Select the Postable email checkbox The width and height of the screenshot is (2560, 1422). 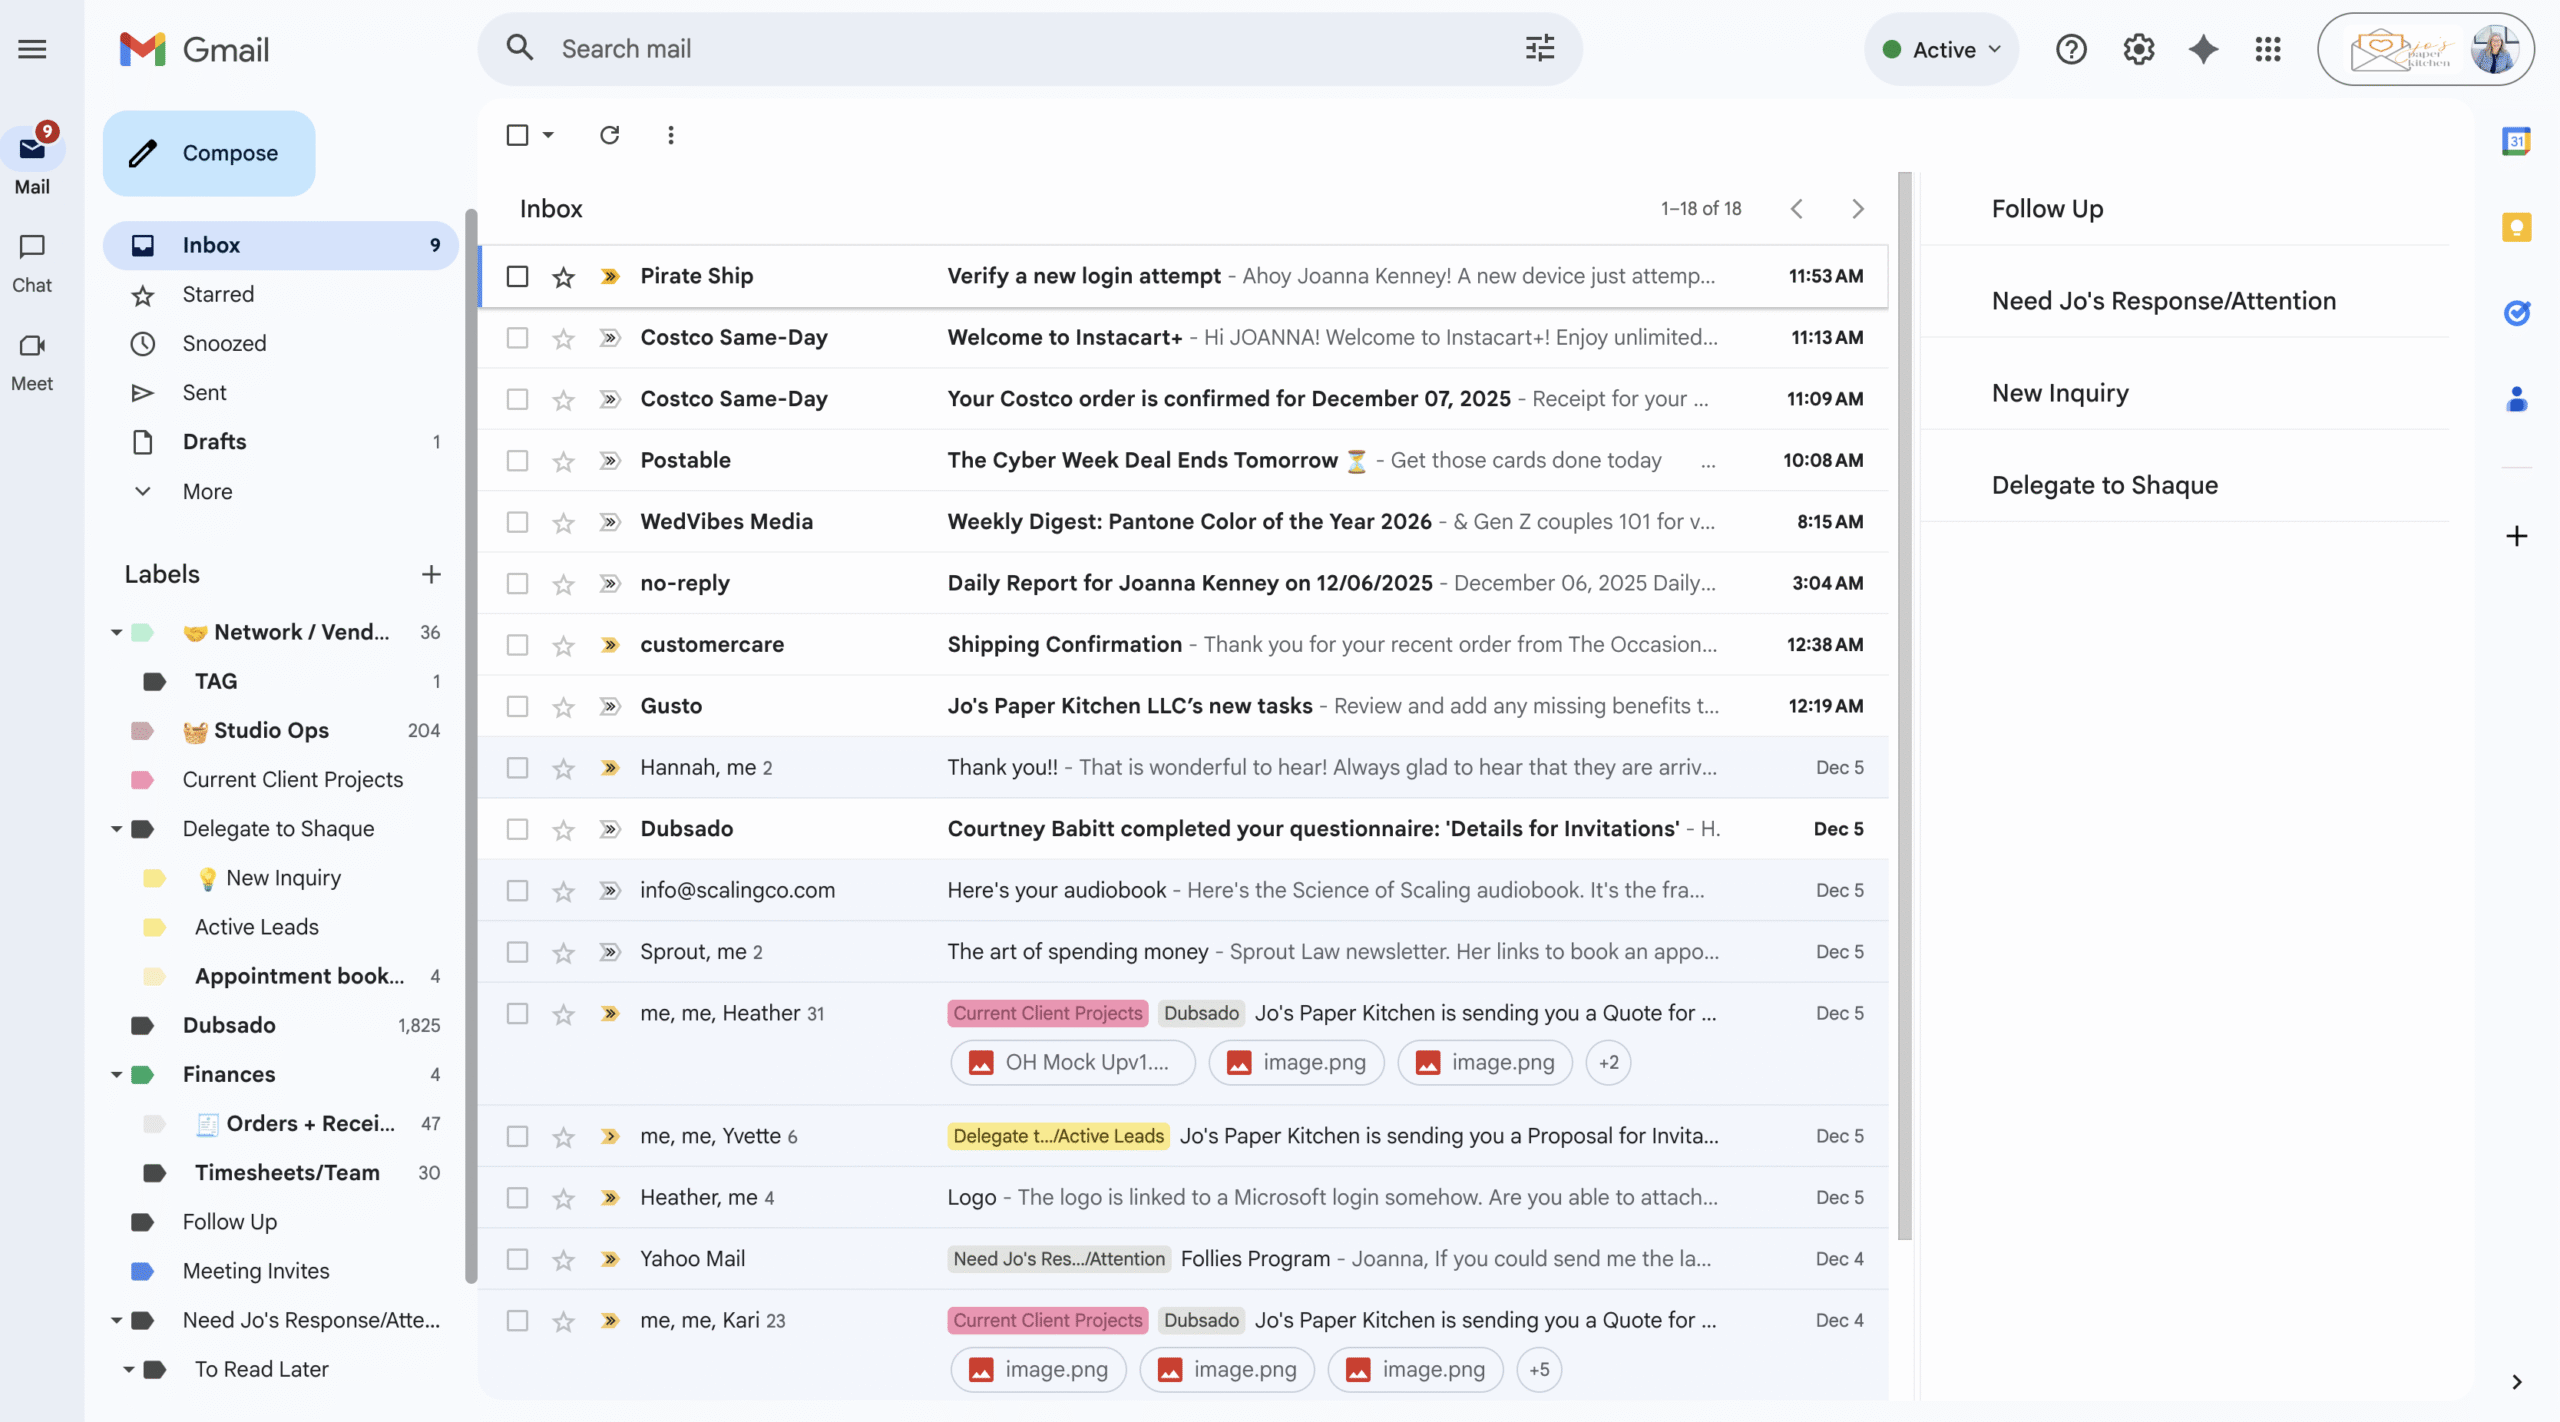tap(517, 461)
